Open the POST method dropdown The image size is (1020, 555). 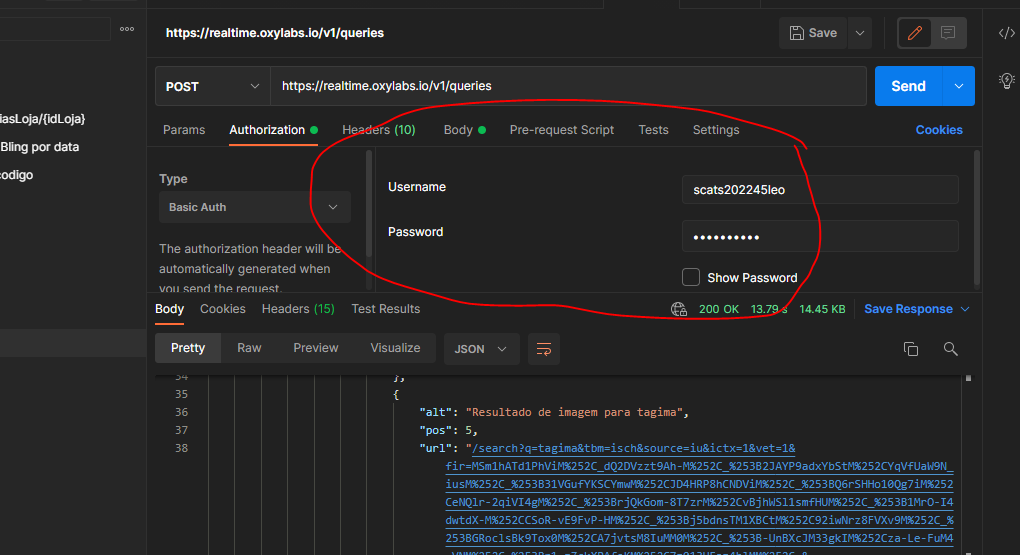[x=212, y=87]
